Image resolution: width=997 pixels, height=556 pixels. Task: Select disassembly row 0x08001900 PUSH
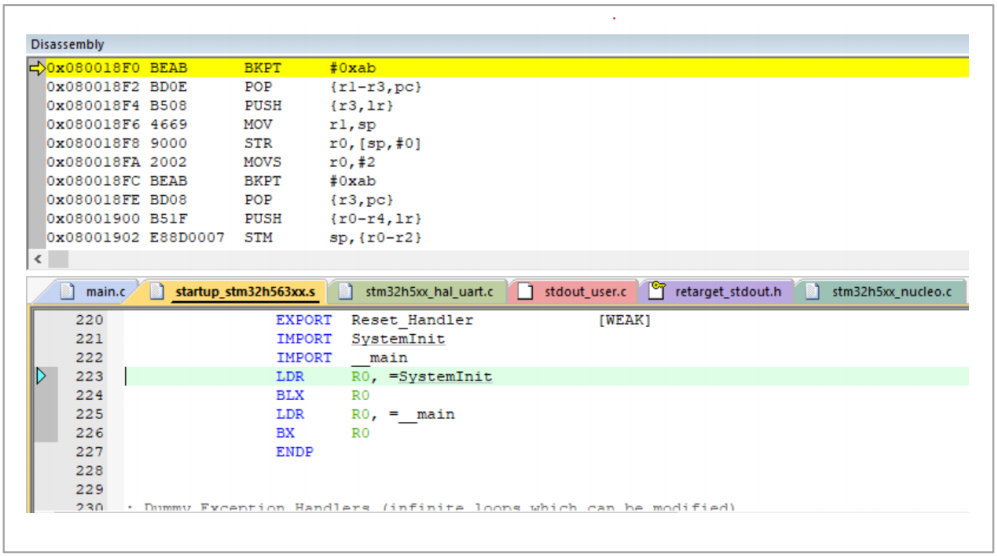coord(507,219)
